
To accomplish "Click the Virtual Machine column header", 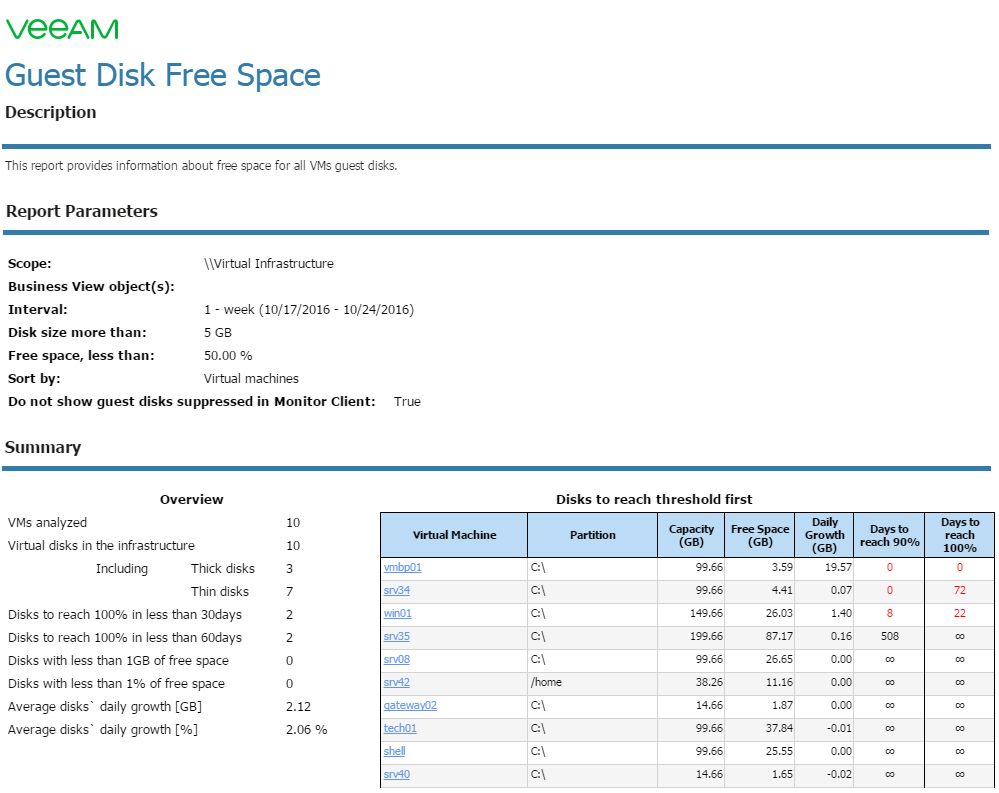I will click(454, 535).
